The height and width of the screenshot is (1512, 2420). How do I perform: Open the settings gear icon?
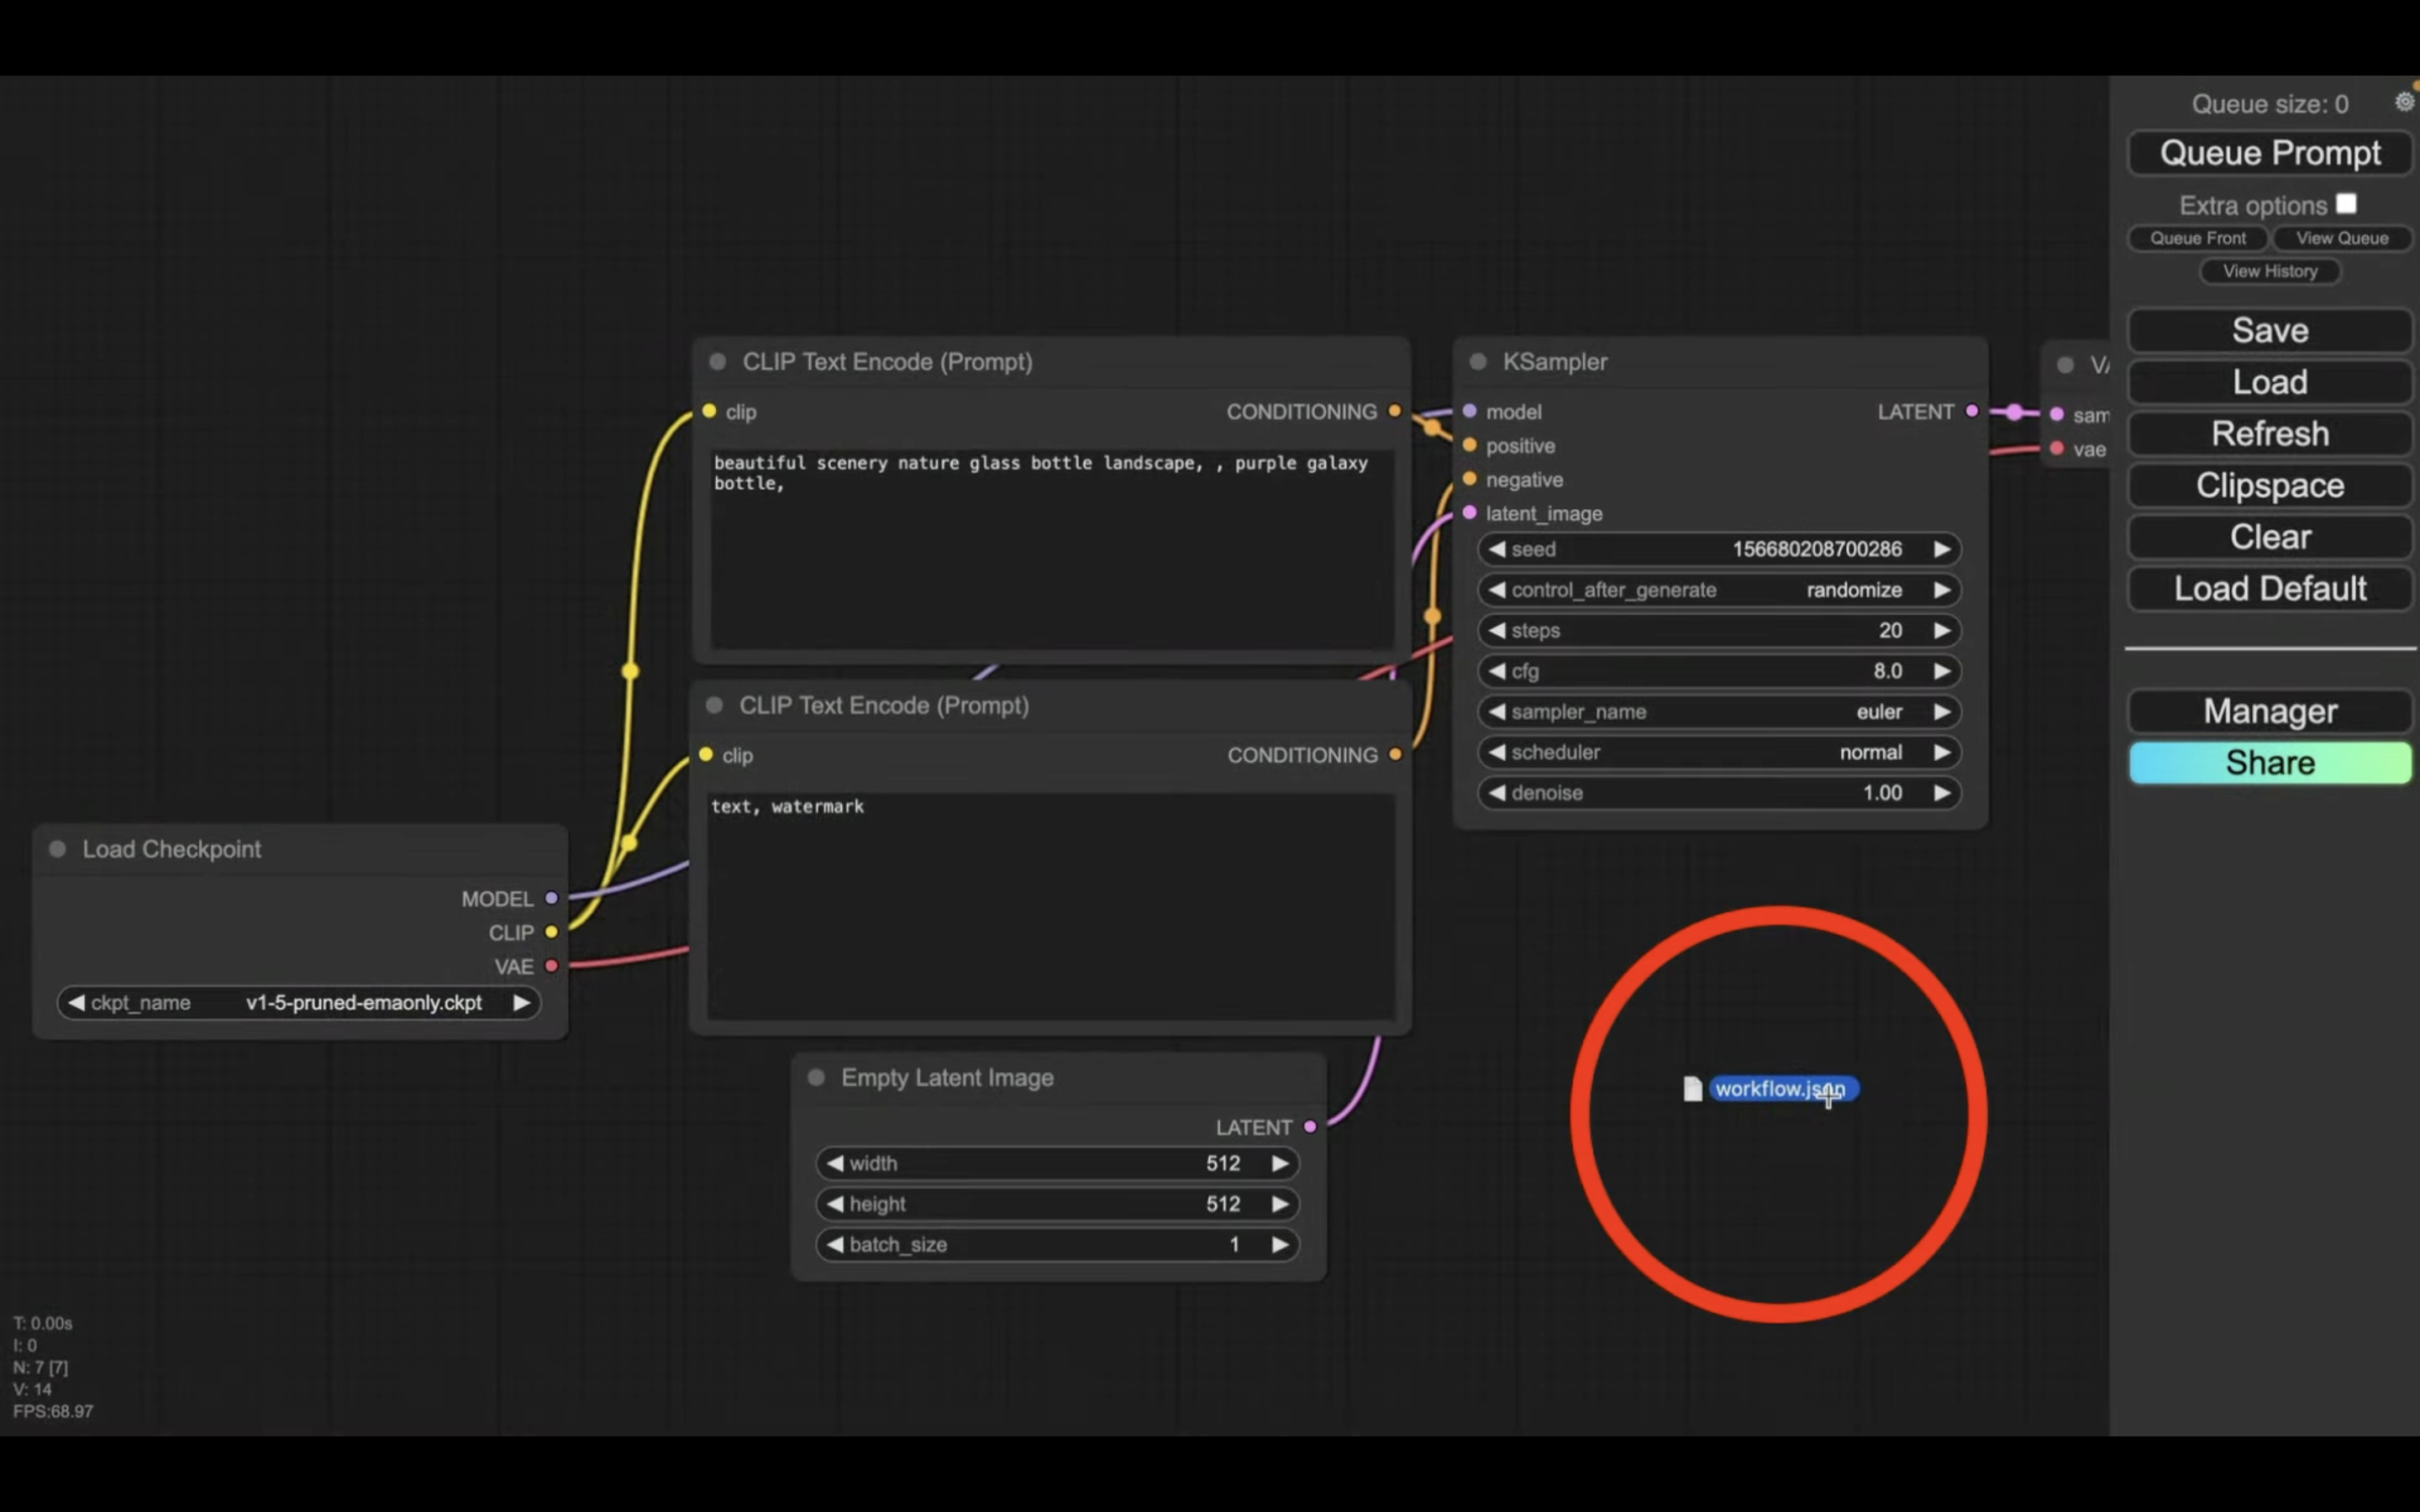point(2405,101)
